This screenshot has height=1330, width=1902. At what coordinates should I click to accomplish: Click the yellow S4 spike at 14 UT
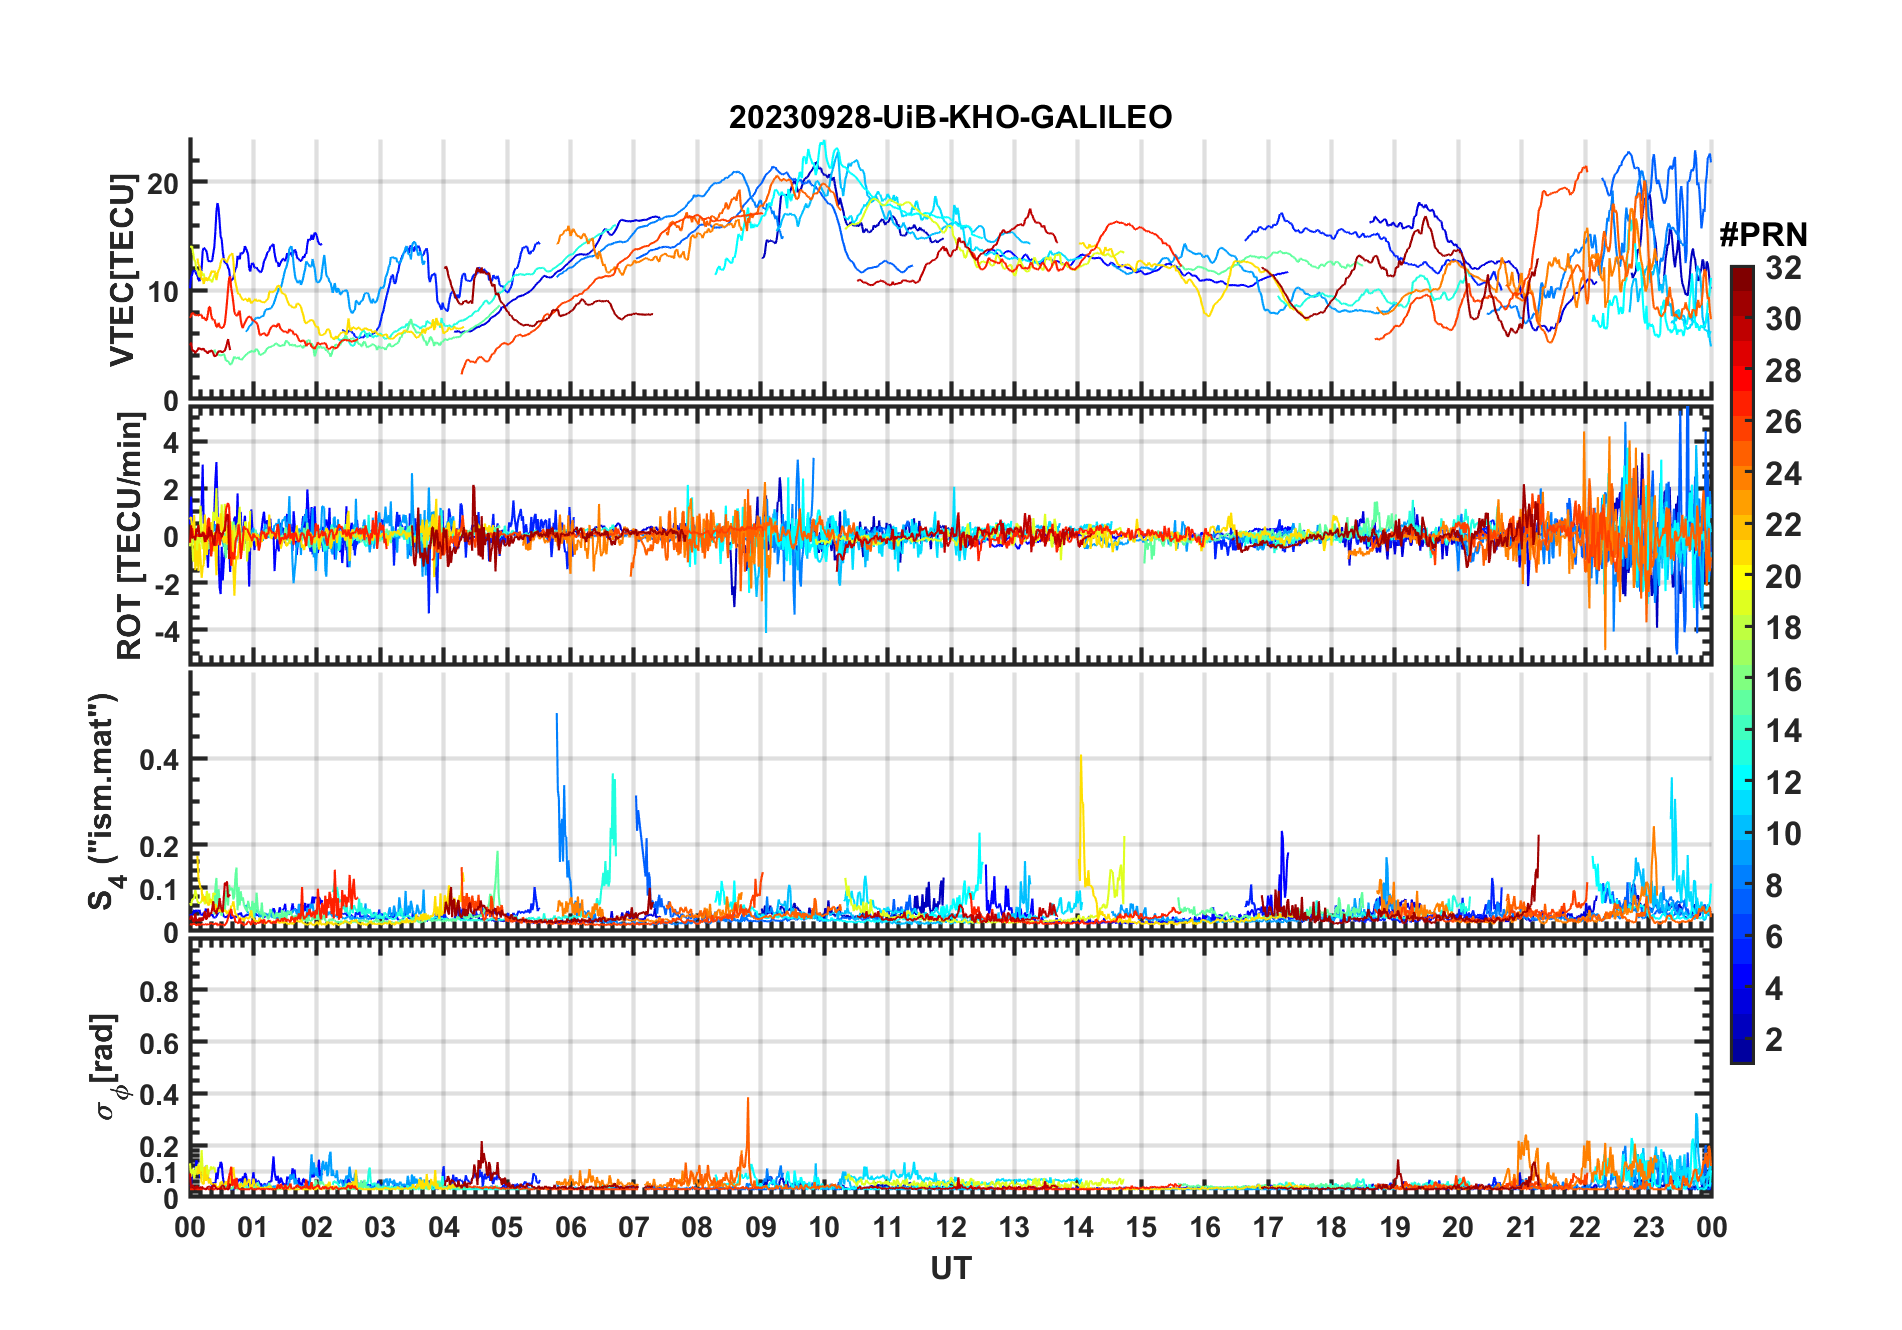1081,820
